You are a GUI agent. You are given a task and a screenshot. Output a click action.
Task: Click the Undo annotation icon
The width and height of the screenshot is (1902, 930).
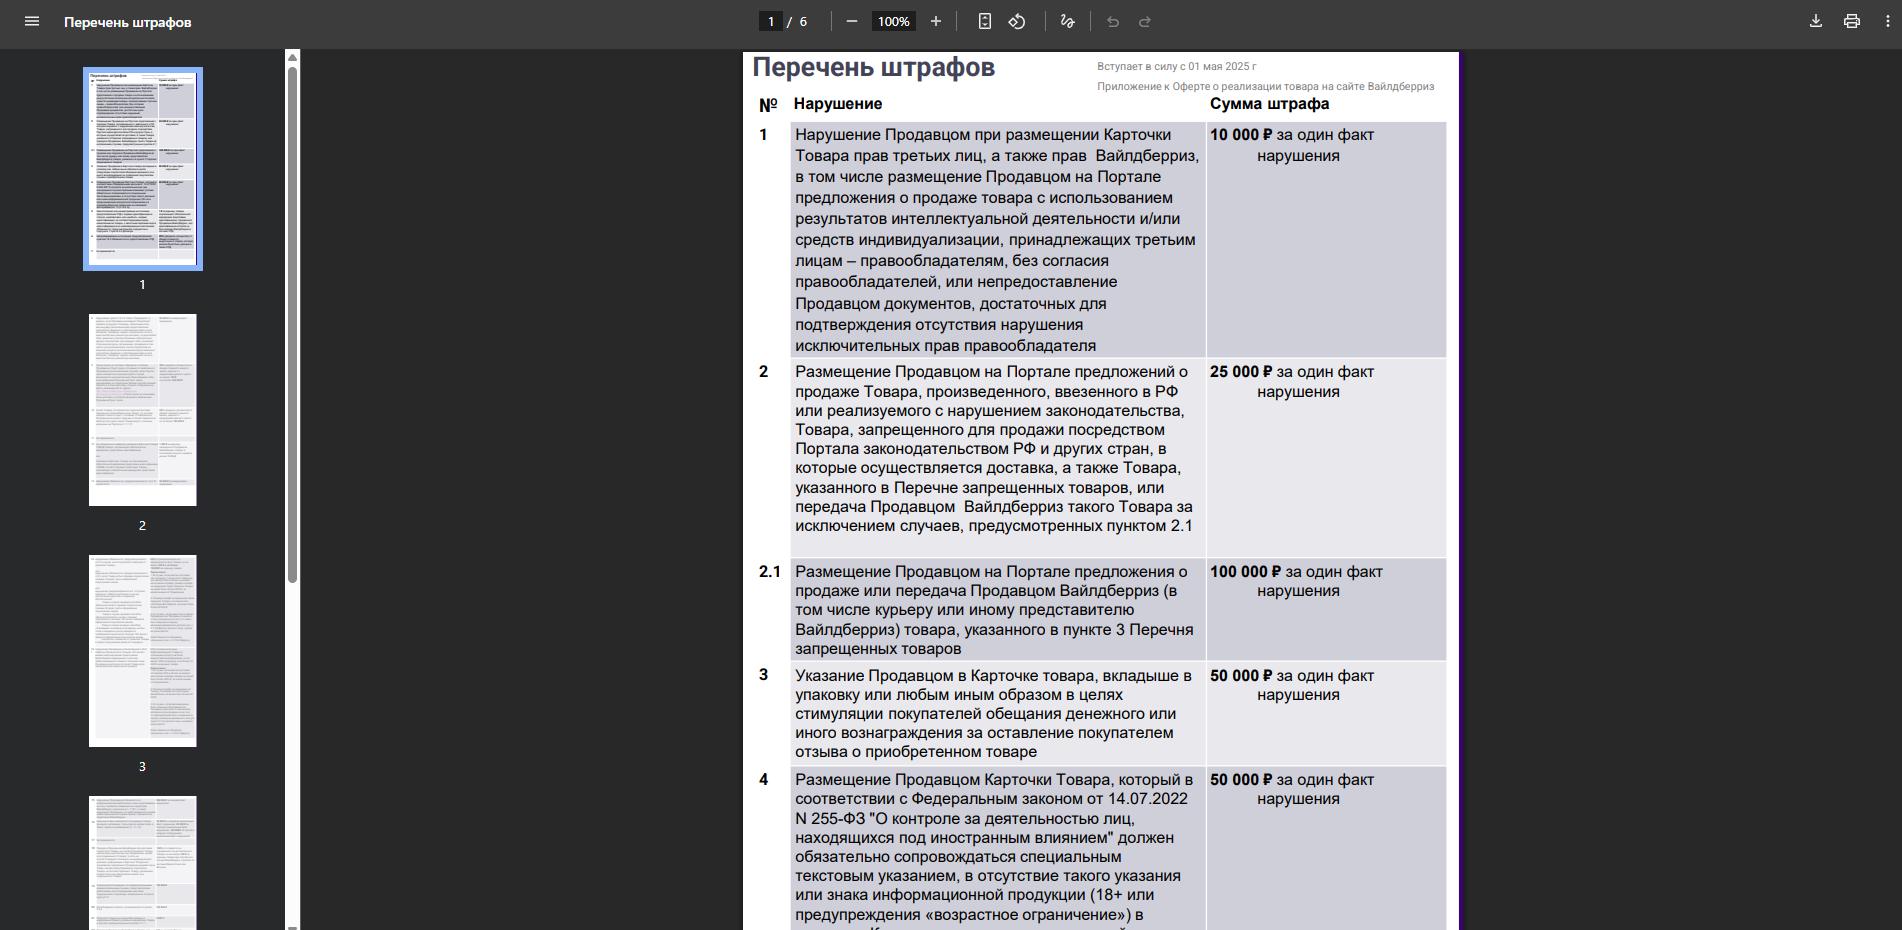1113,20
